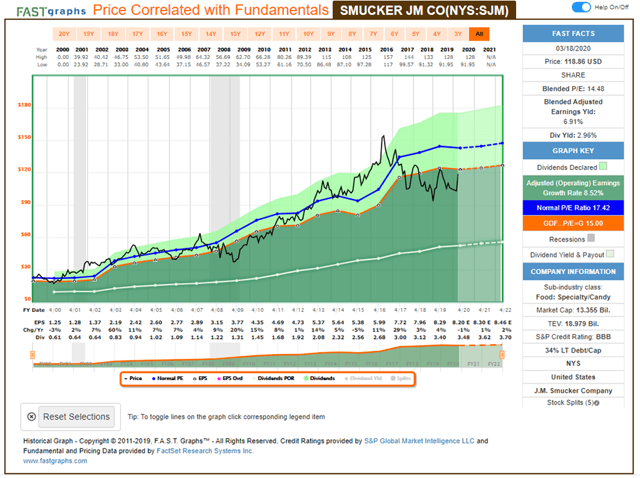This screenshot has width=640, height=478.
Task: Select the 4Y time range tab
Action: [437, 34]
